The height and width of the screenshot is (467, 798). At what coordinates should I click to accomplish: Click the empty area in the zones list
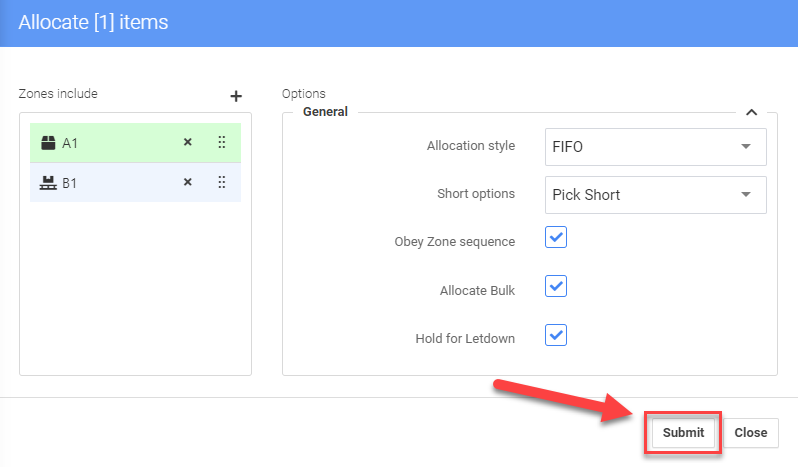coord(135,290)
